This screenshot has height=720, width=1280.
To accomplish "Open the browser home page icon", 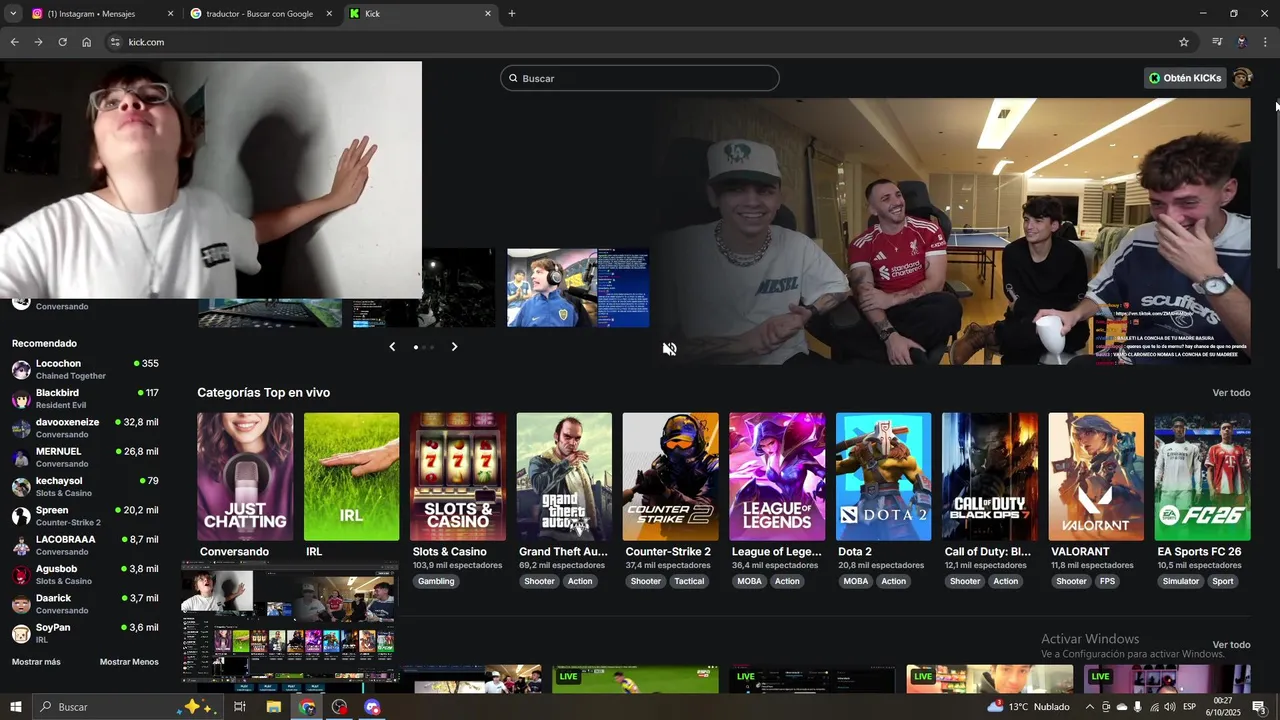I will click(x=86, y=42).
